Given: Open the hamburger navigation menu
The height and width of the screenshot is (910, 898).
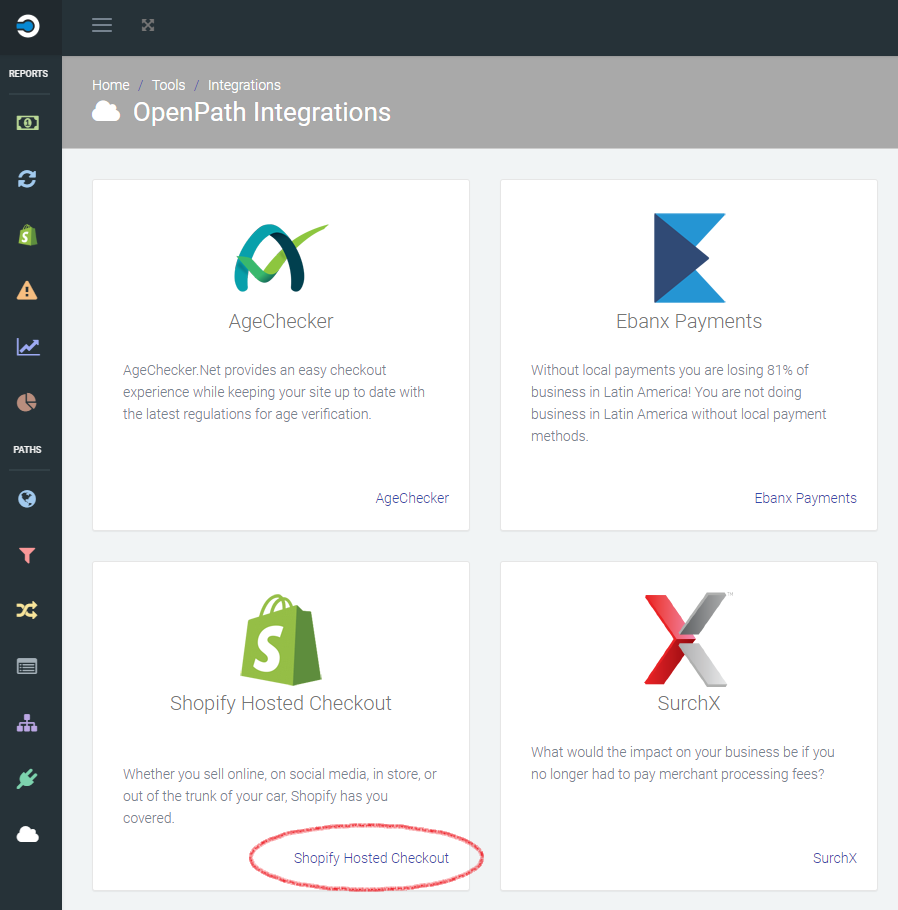Looking at the screenshot, I should [x=101, y=24].
